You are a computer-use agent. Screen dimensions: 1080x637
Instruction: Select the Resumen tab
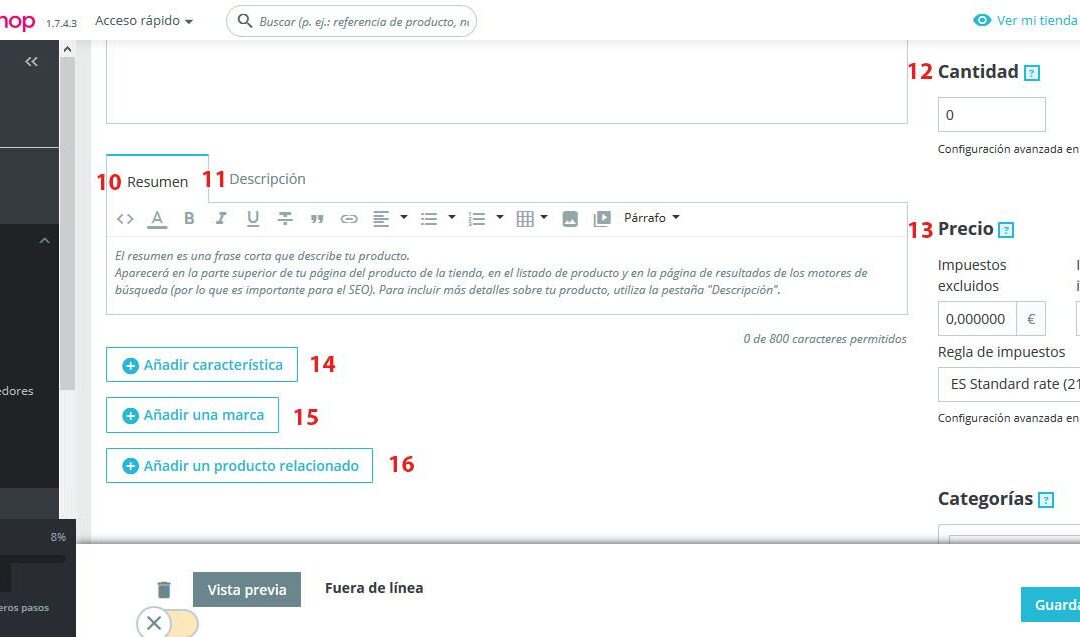pyautogui.click(x=157, y=182)
